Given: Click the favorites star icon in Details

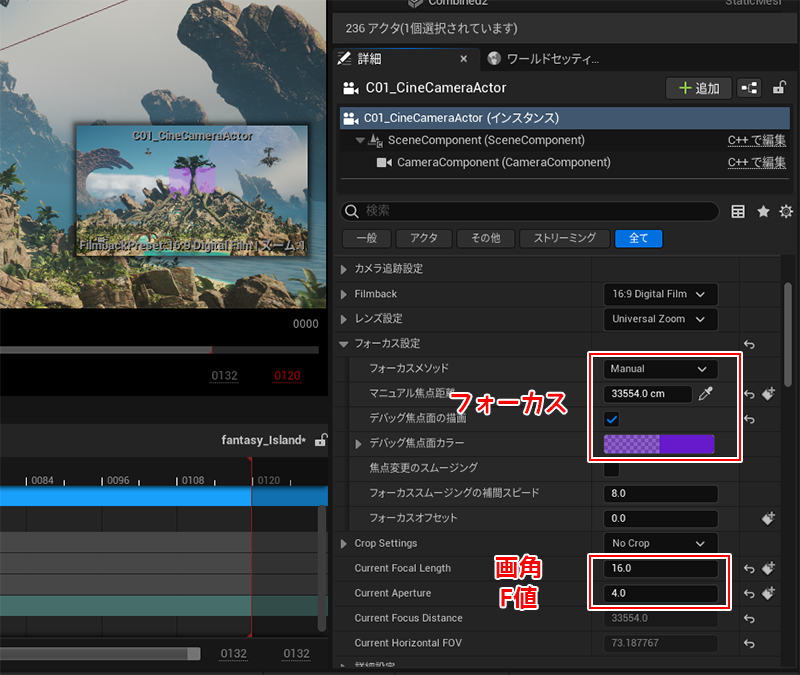Looking at the screenshot, I should [763, 211].
